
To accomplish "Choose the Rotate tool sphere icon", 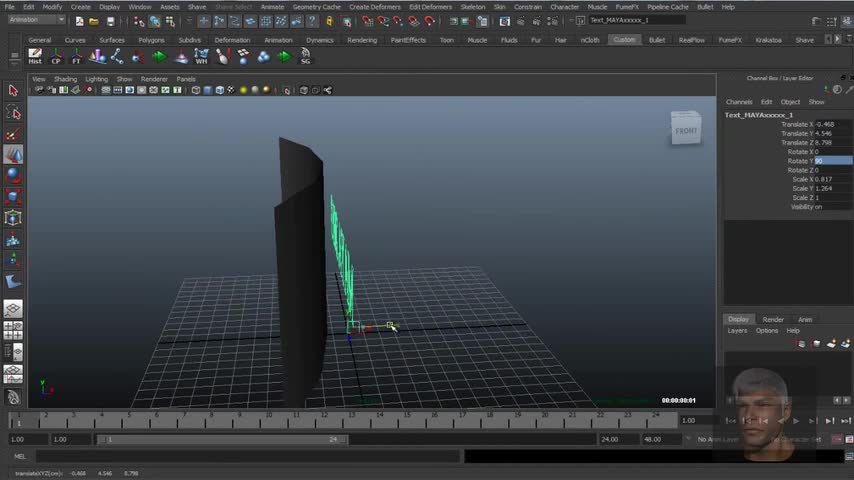I will click(13, 174).
